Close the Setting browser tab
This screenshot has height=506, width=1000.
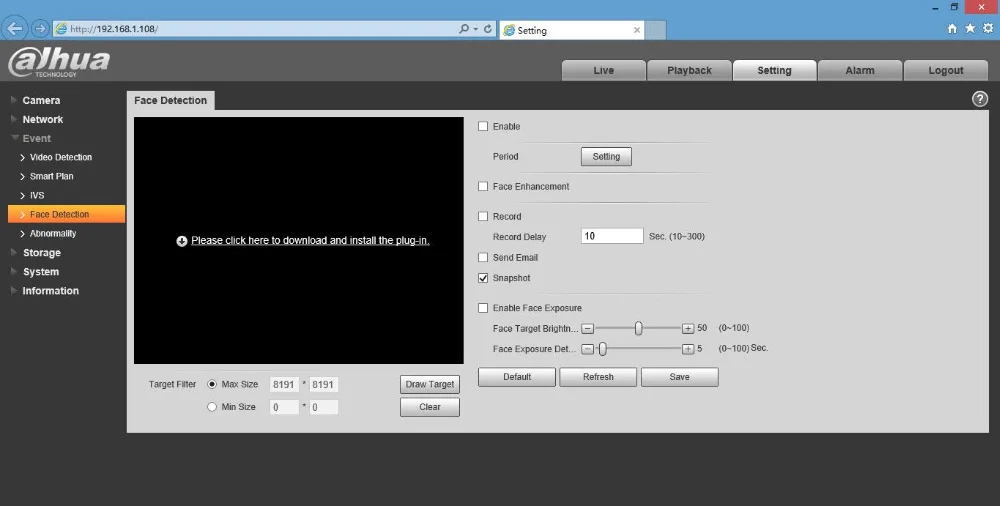(636, 30)
